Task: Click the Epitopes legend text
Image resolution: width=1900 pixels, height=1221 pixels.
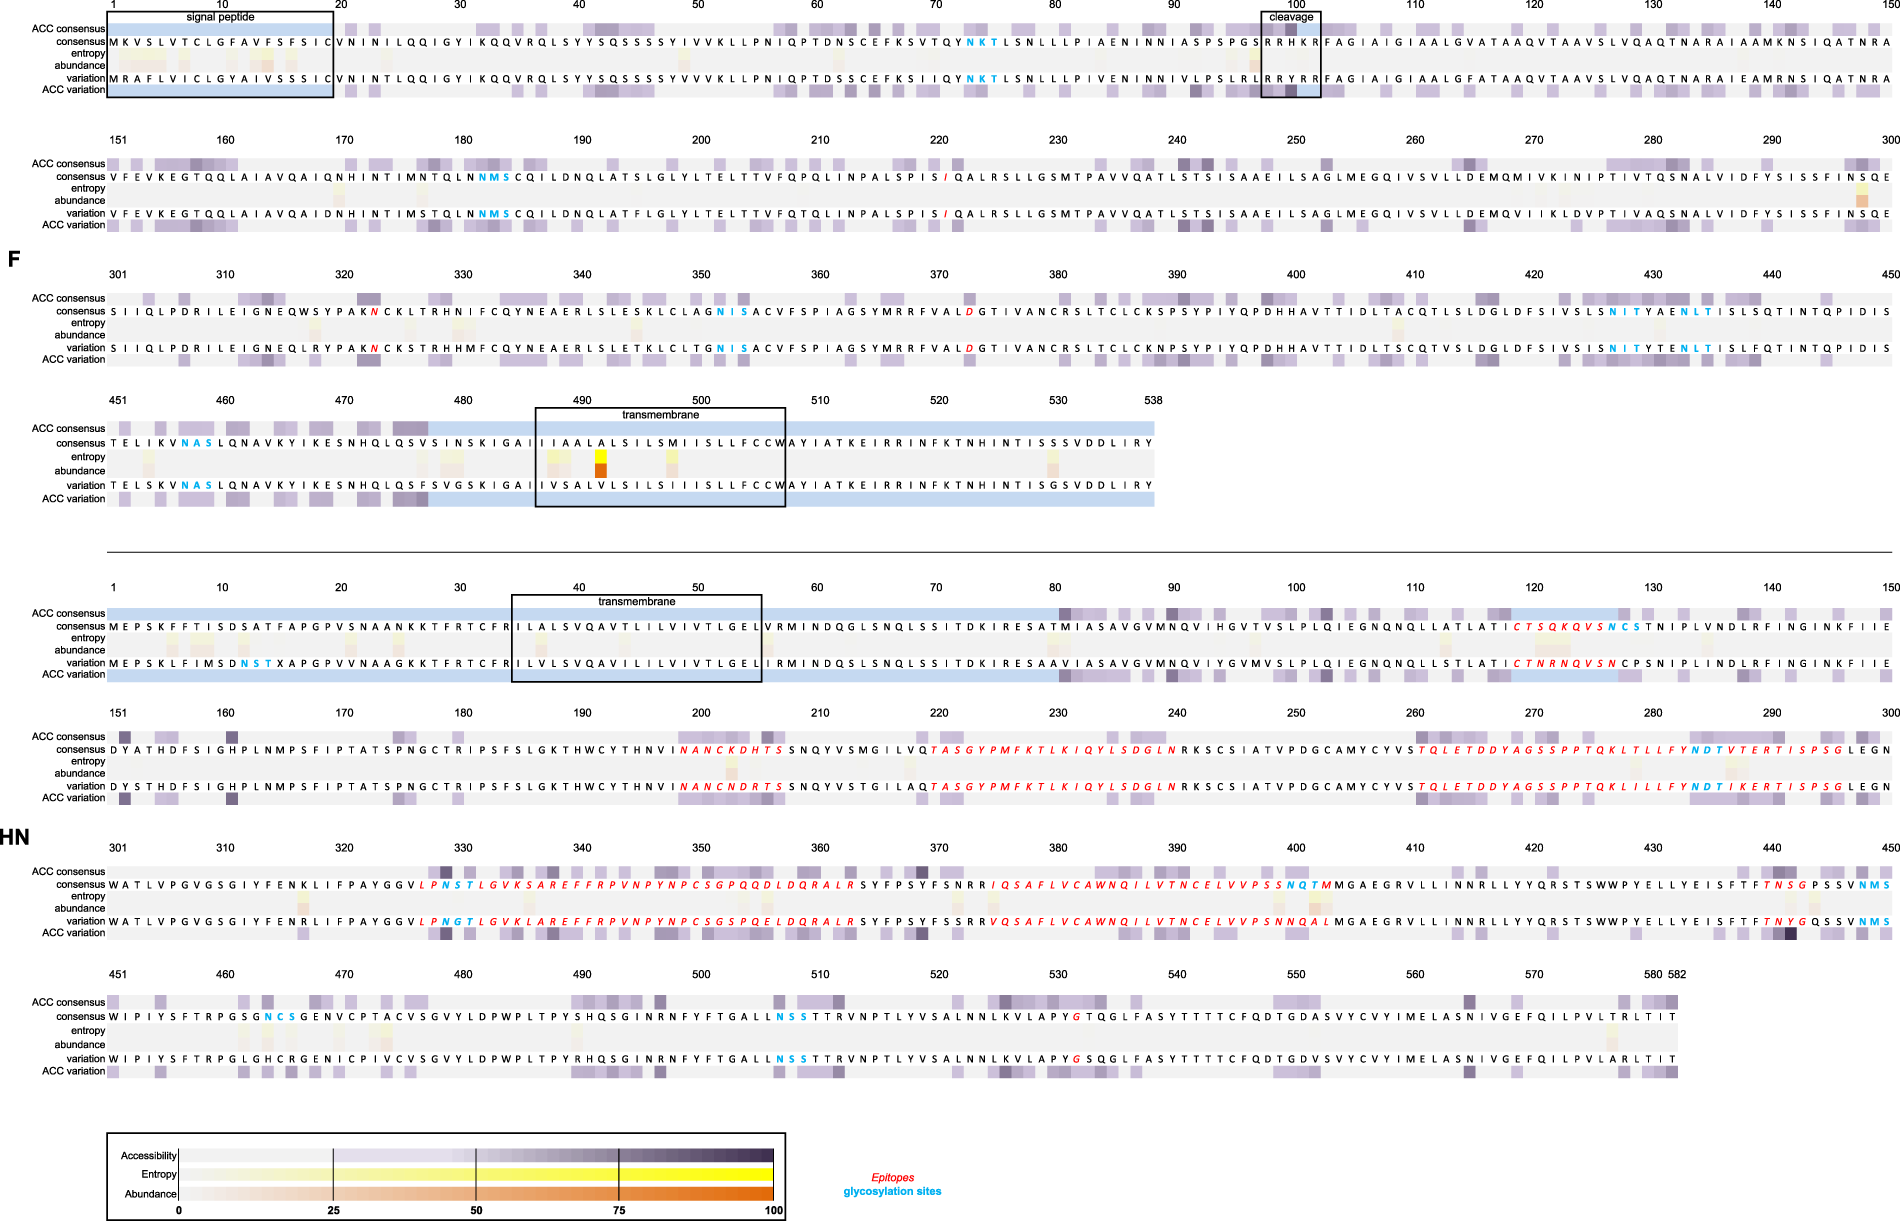Action: 893,1176
